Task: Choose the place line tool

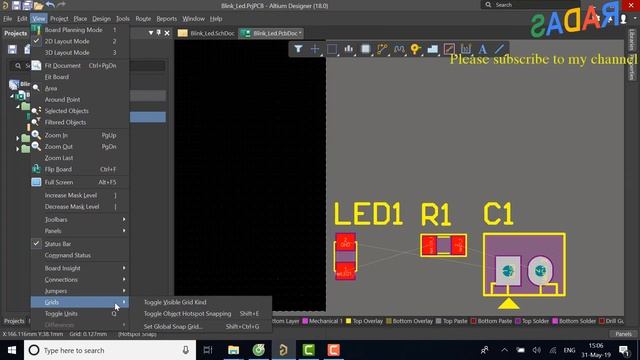Action: click(x=499, y=49)
